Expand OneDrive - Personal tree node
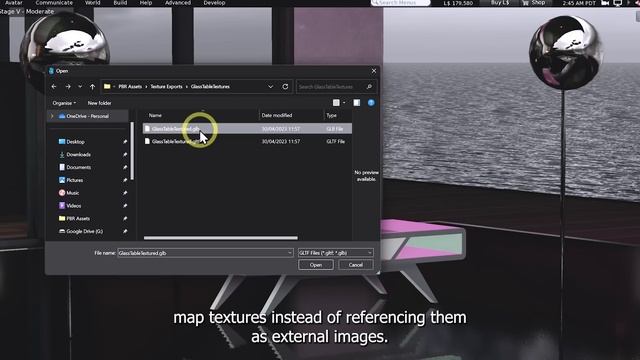 (x=52, y=116)
